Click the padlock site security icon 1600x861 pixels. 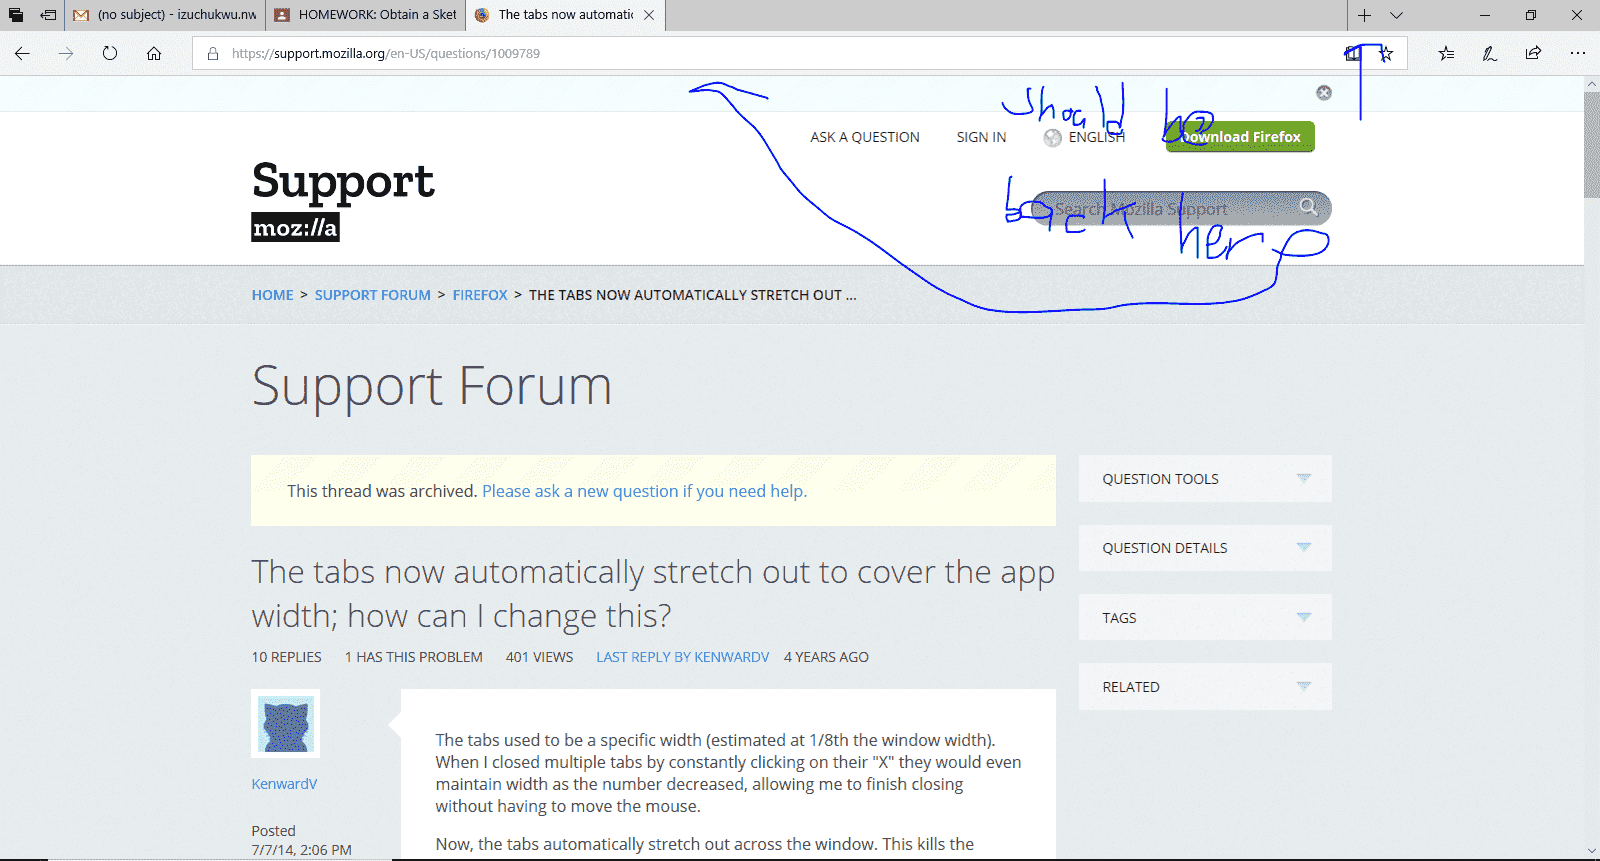[x=213, y=54]
